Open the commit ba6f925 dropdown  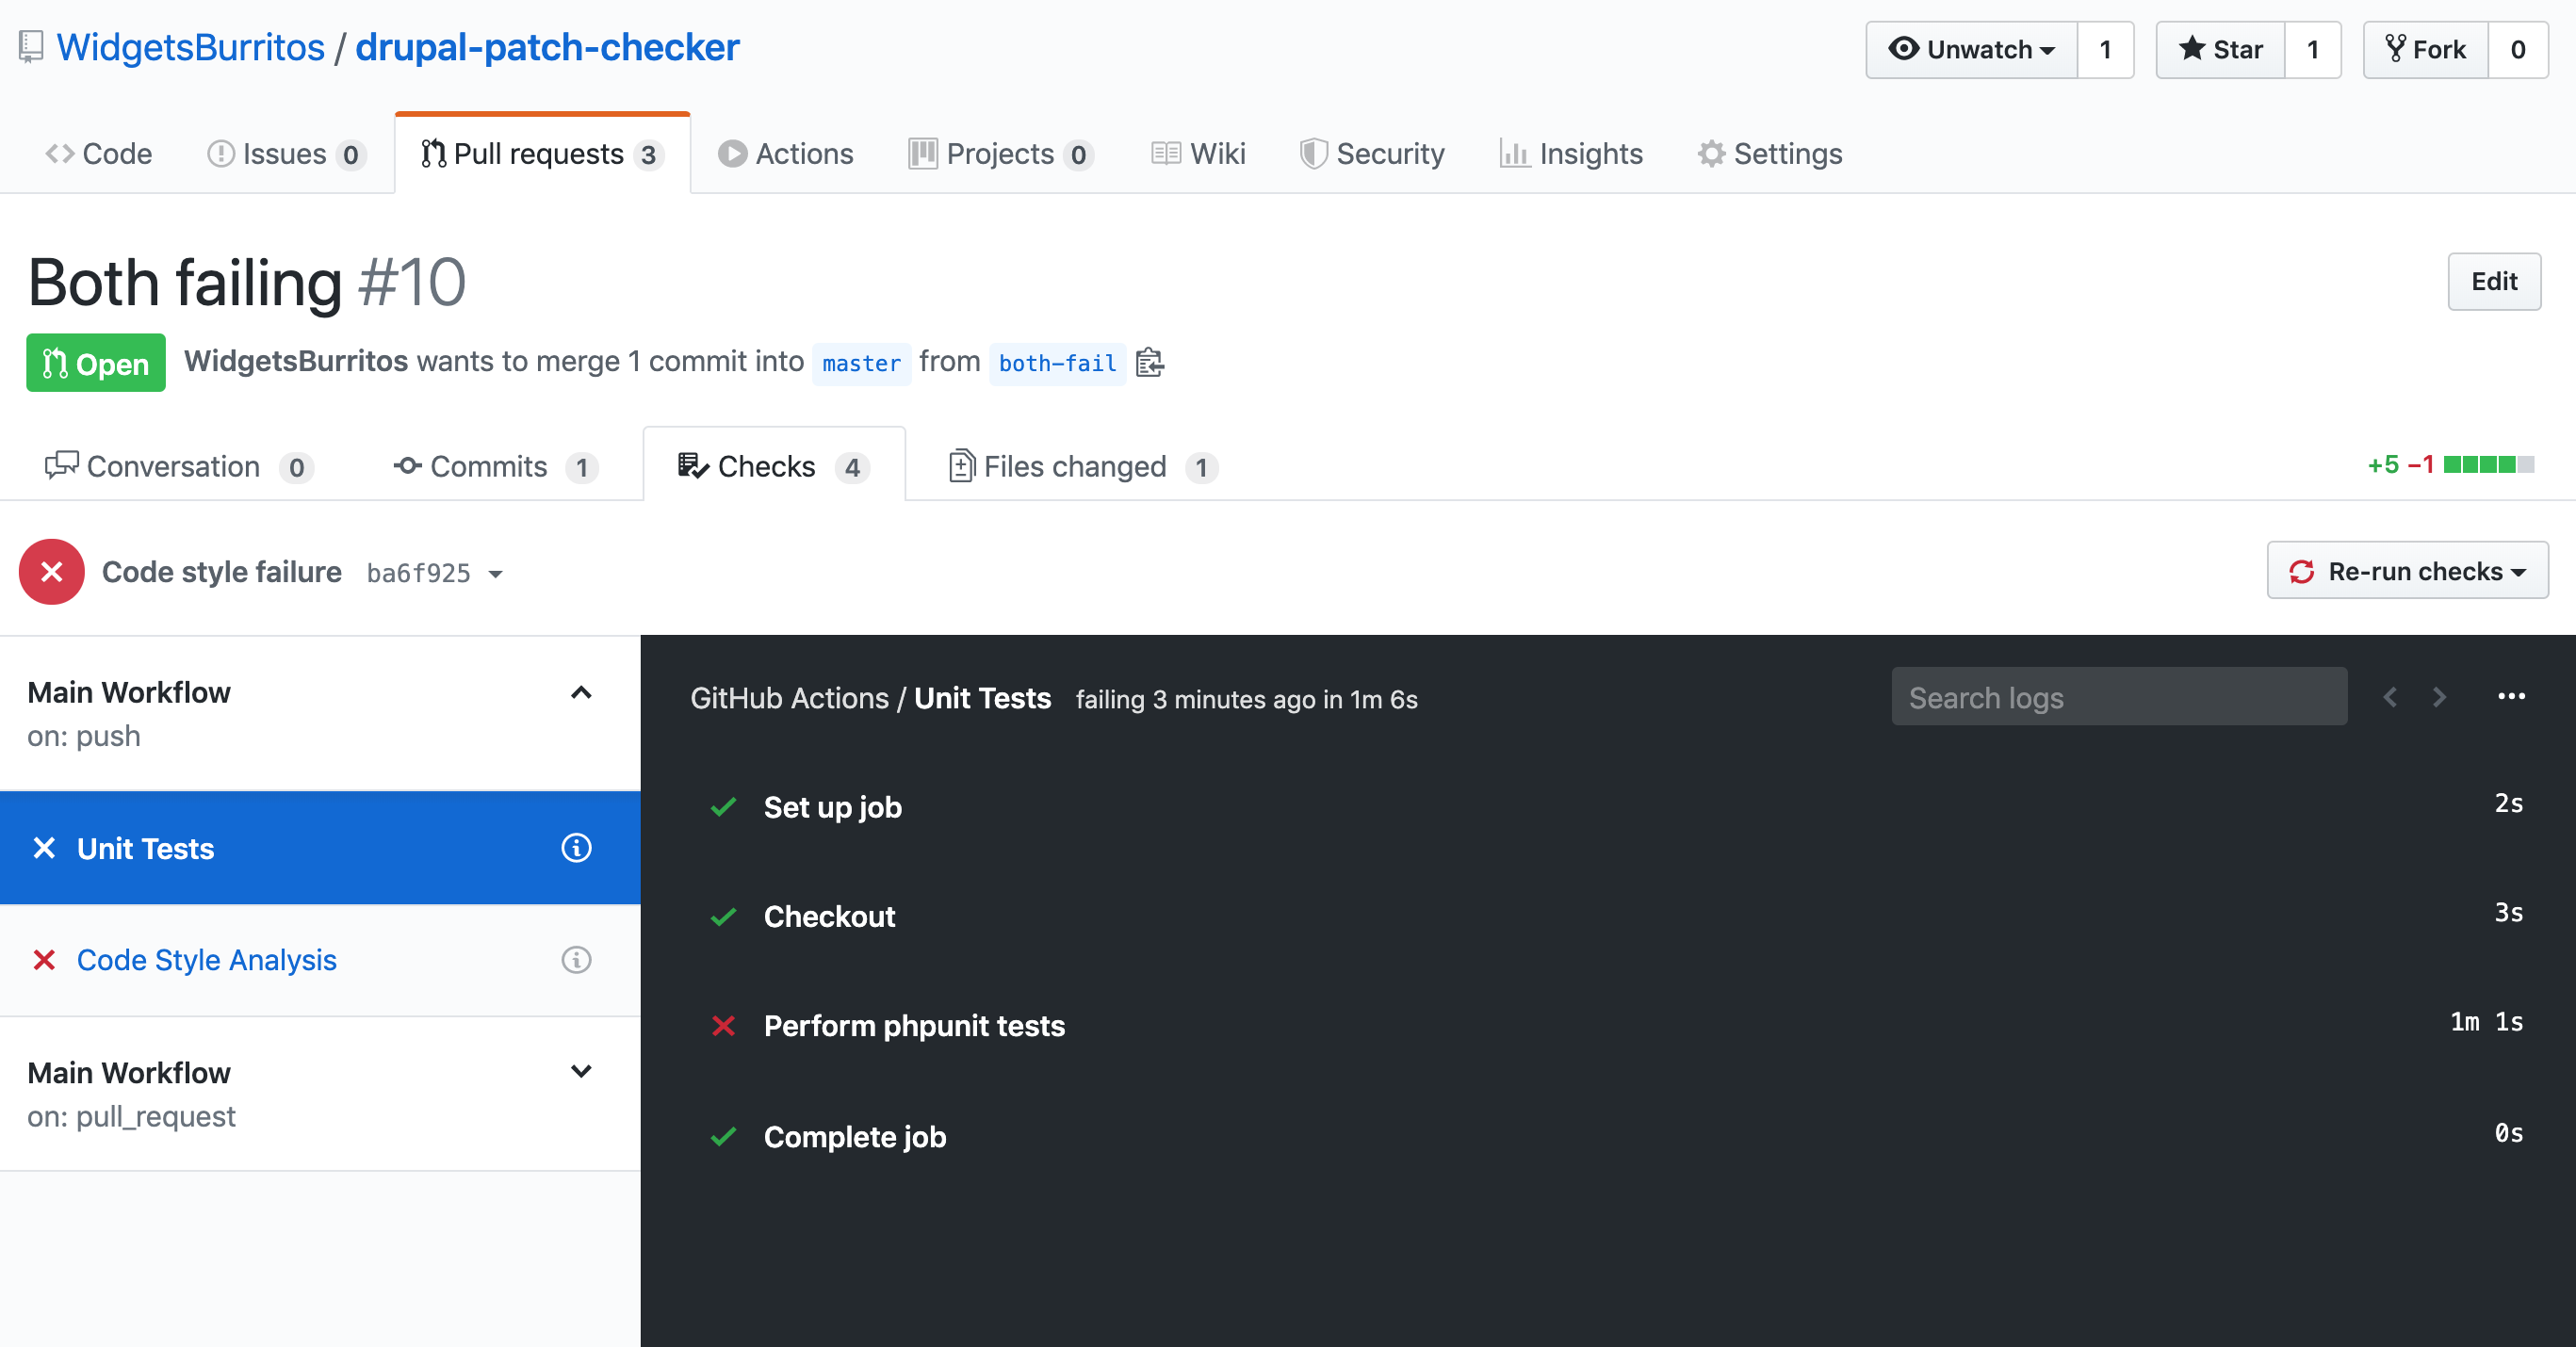(435, 573)
